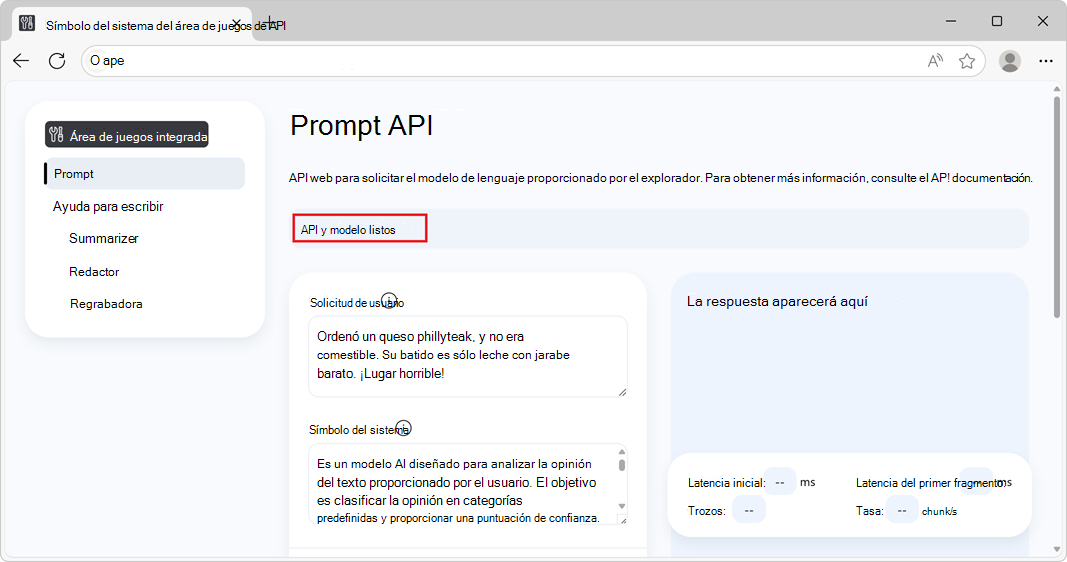Click the tab favicon playground icon
Screen dimensions: 1067x562
click(x=27, y=23)
